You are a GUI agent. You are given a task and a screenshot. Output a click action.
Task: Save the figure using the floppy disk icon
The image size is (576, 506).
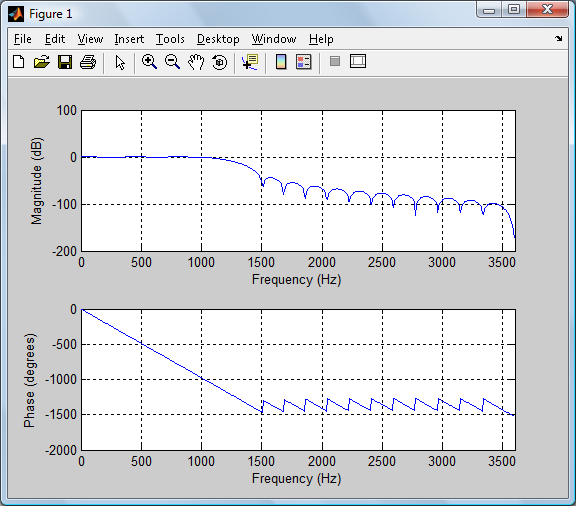pos(65,62)
